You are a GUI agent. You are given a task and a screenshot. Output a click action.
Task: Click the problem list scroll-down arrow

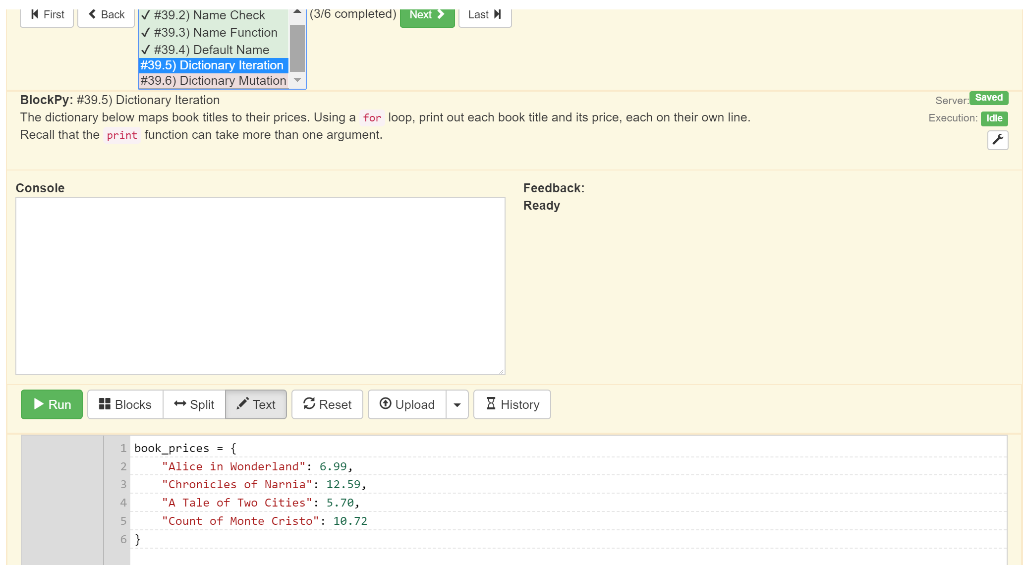[297, 80]
